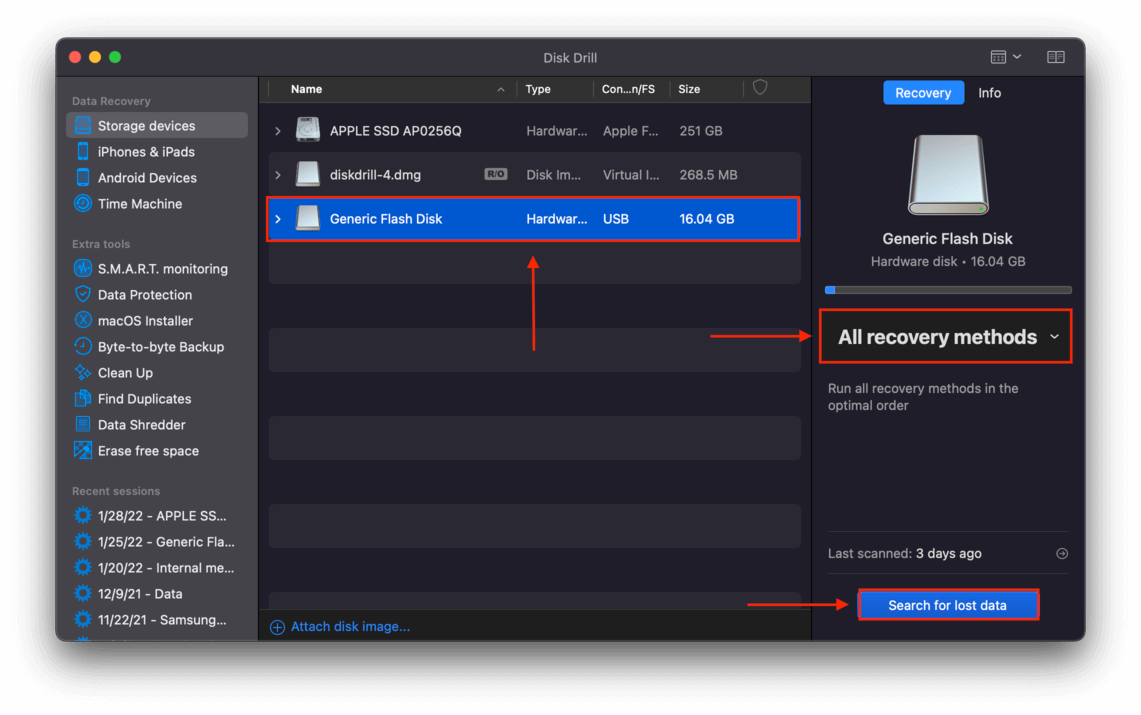Open the Find Duplicates icon
This screenshot has height=715, width=1141.
click(x=83, y=399)
